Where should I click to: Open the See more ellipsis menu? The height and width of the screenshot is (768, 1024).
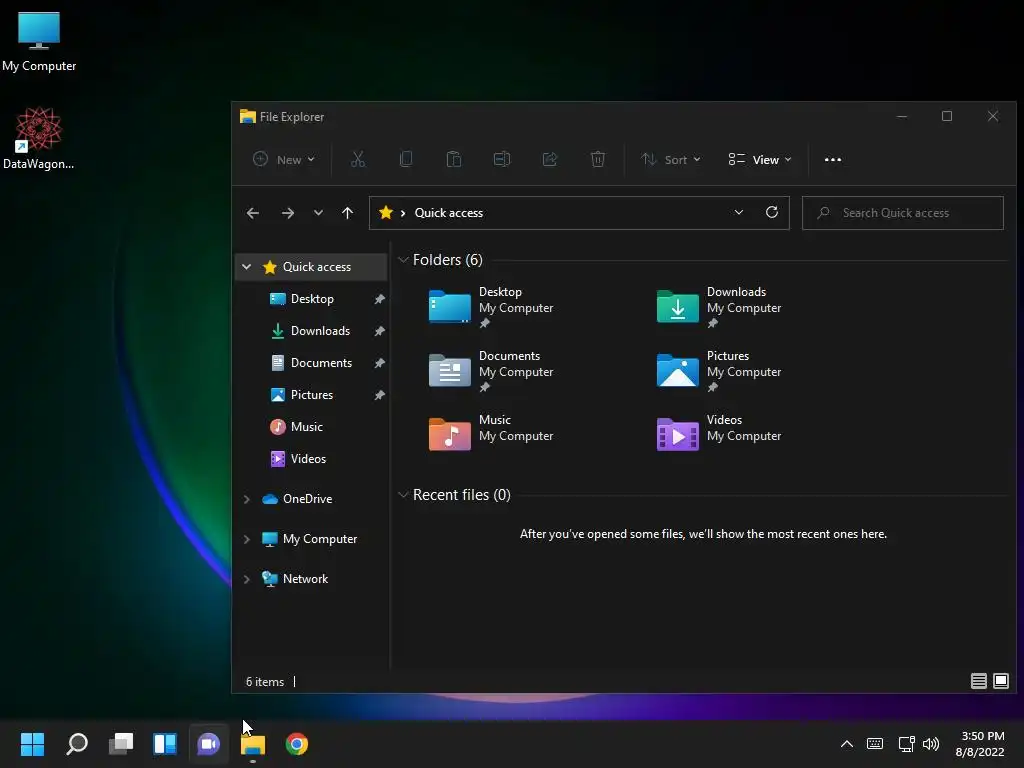coord(833,159)
